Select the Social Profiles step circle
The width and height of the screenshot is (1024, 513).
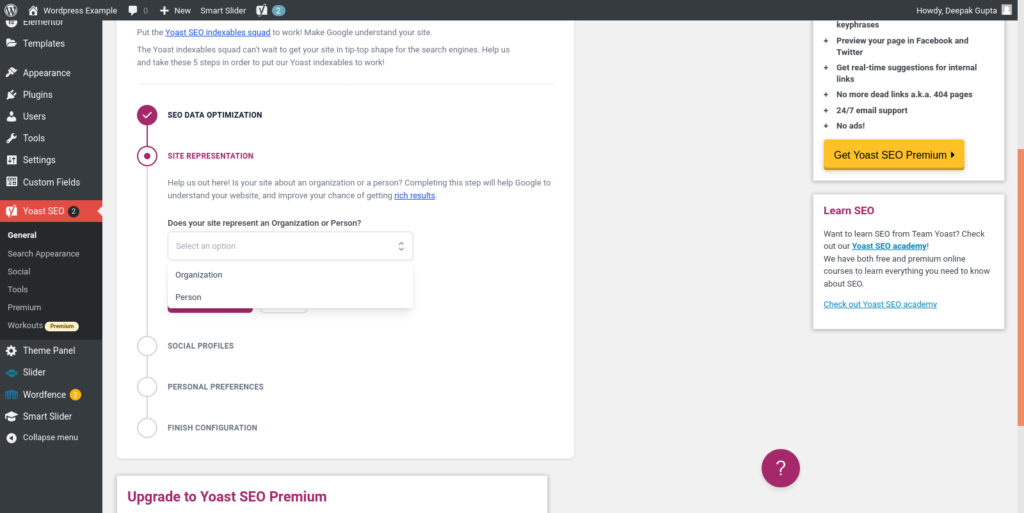tap(147, 346)
